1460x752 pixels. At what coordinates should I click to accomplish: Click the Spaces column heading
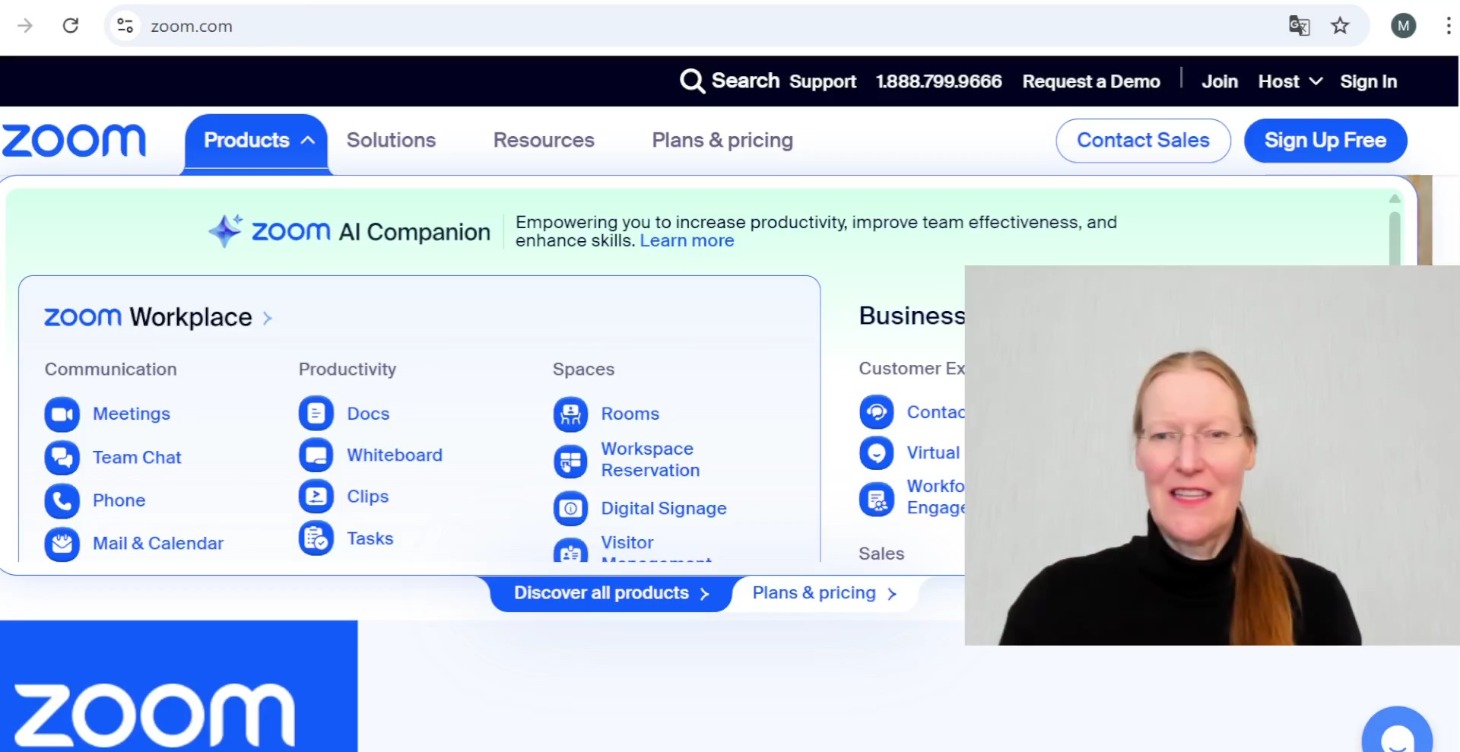coord(583,369)
